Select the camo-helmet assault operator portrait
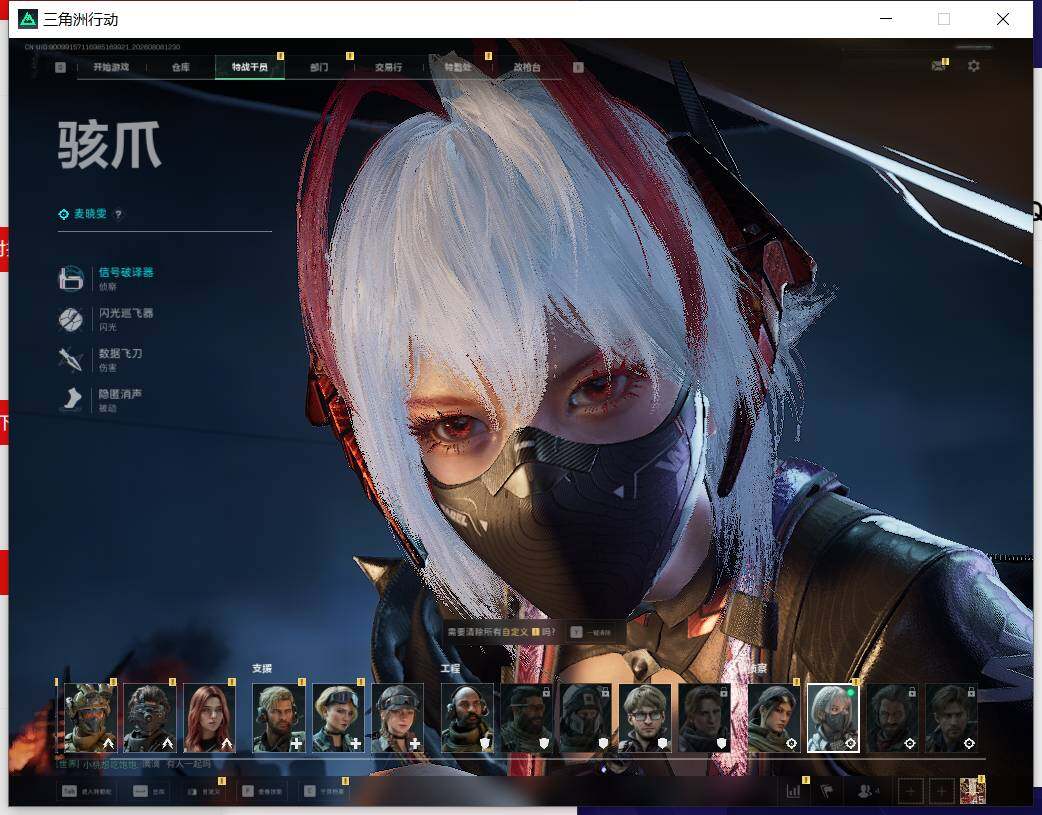This screenshot has height=815, width=1042. point(90,718)
